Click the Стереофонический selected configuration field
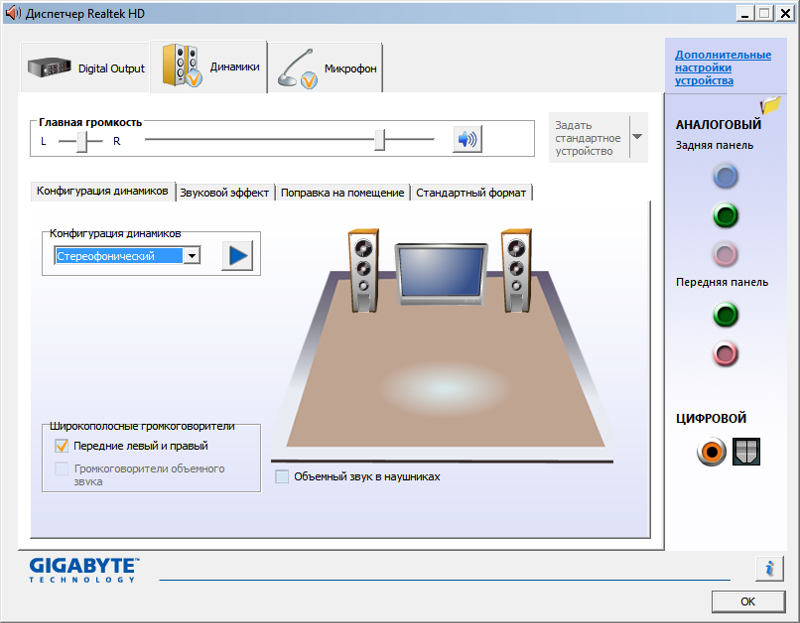 tap(118, 256)
